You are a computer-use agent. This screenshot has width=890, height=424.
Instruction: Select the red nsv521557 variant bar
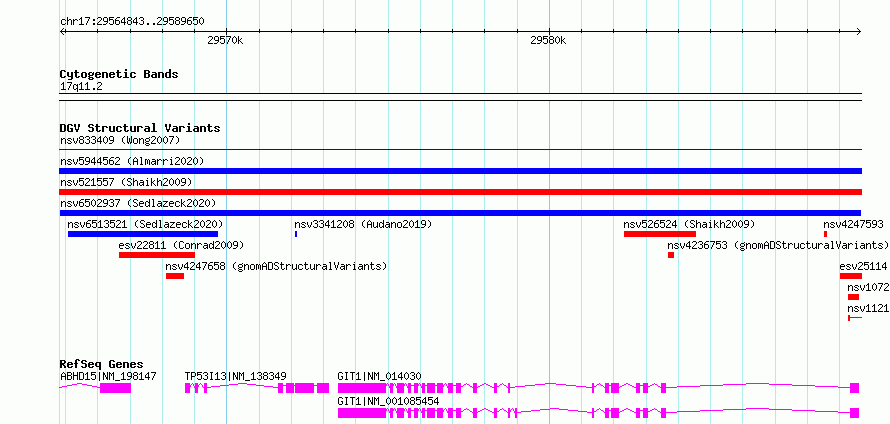[460, 192]
